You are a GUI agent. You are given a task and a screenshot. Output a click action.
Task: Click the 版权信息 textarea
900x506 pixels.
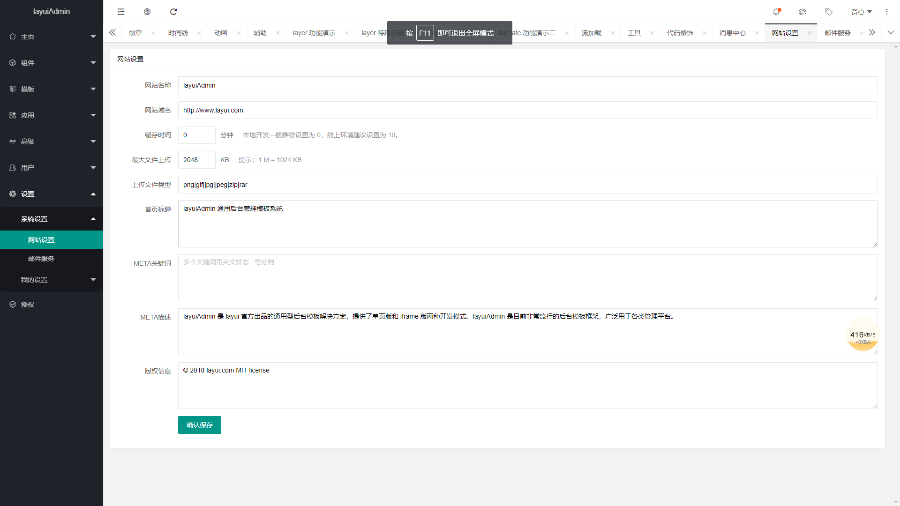tap(527, 386)
